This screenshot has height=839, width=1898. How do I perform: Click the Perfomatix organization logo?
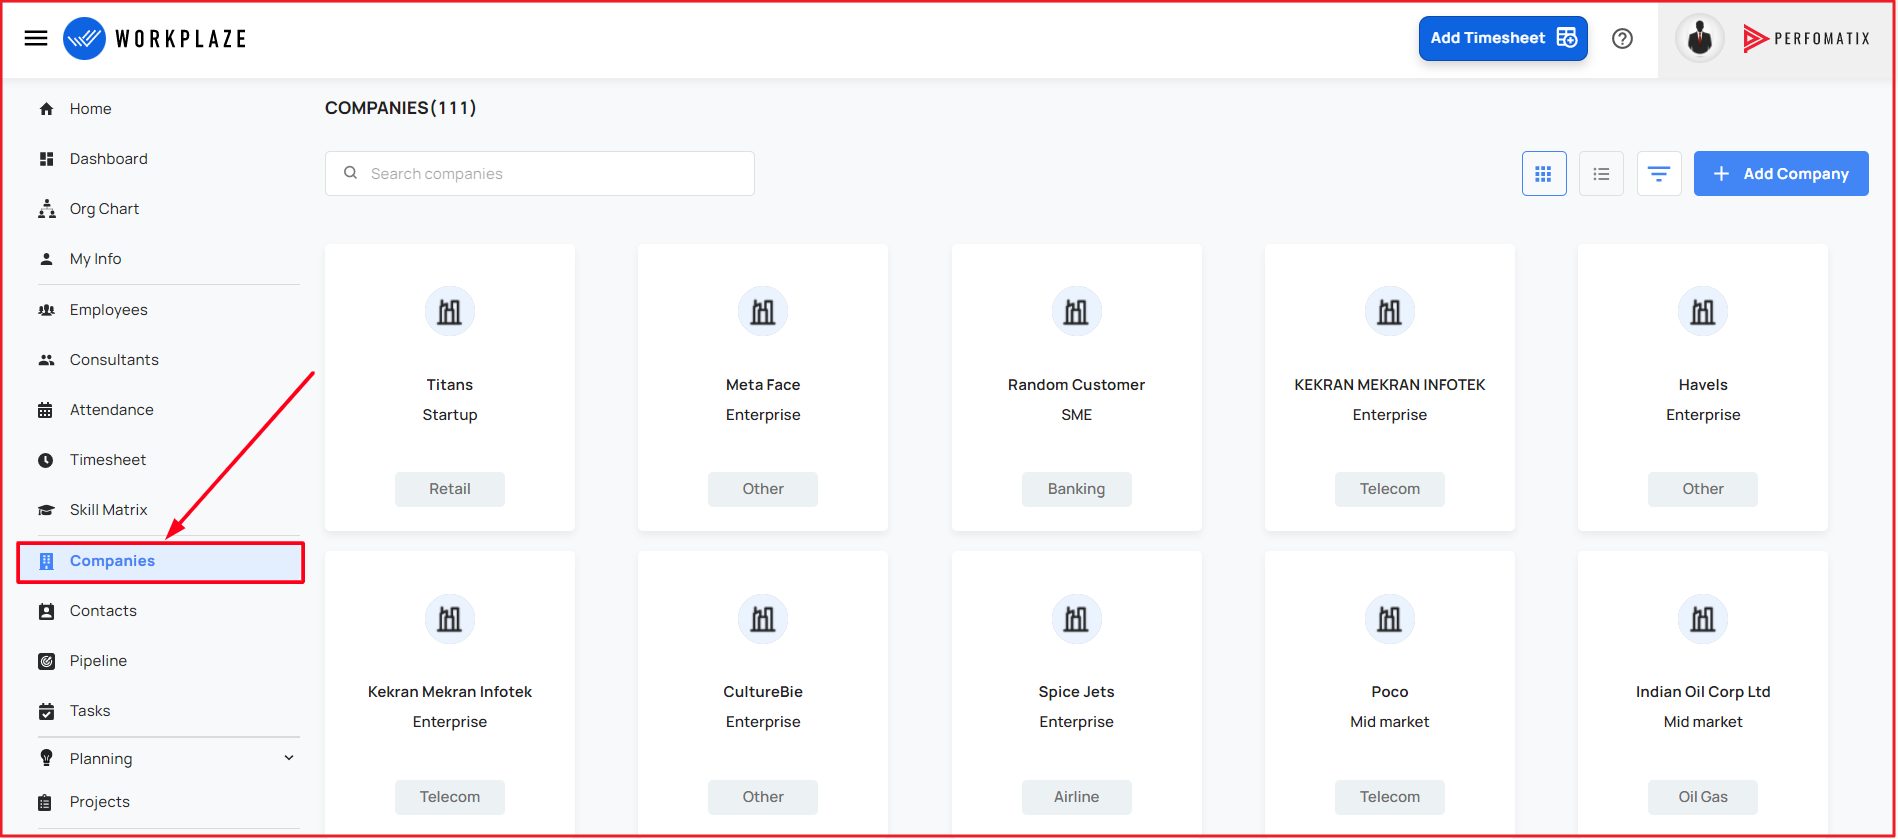click(x=1806, y=39)
